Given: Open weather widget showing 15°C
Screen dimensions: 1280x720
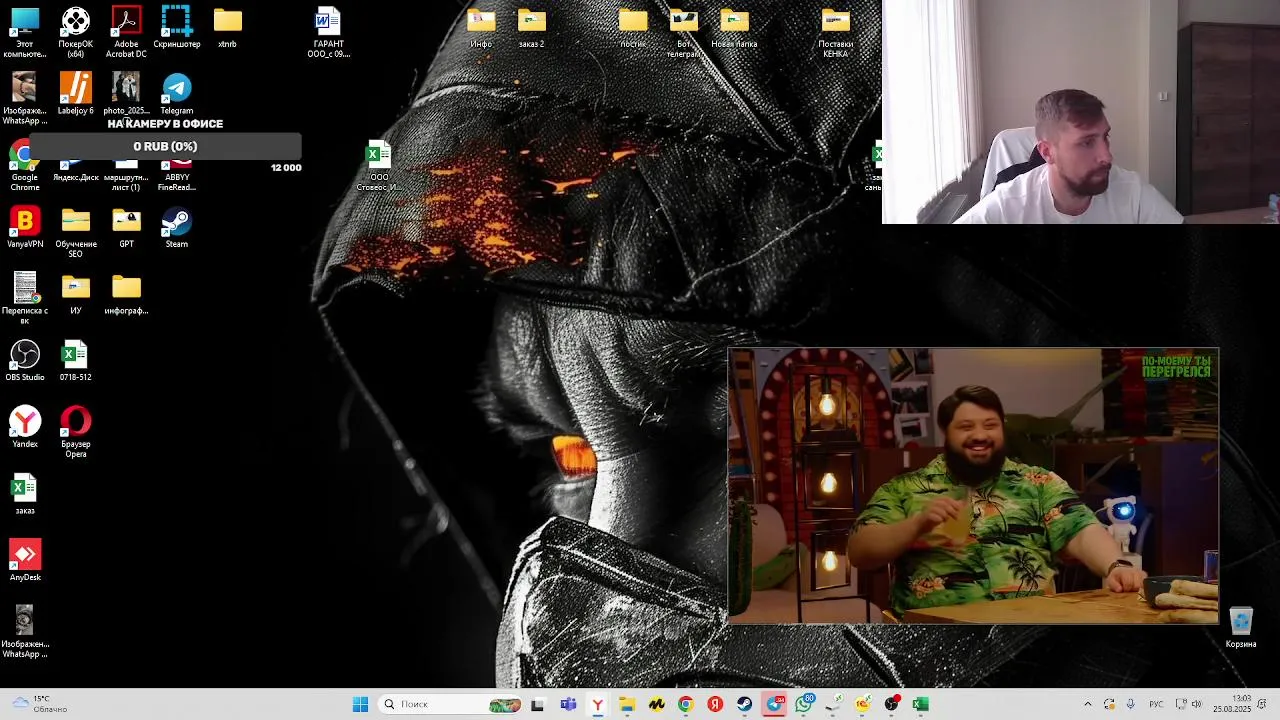Looking at the screenshot, I should [38, 704].
